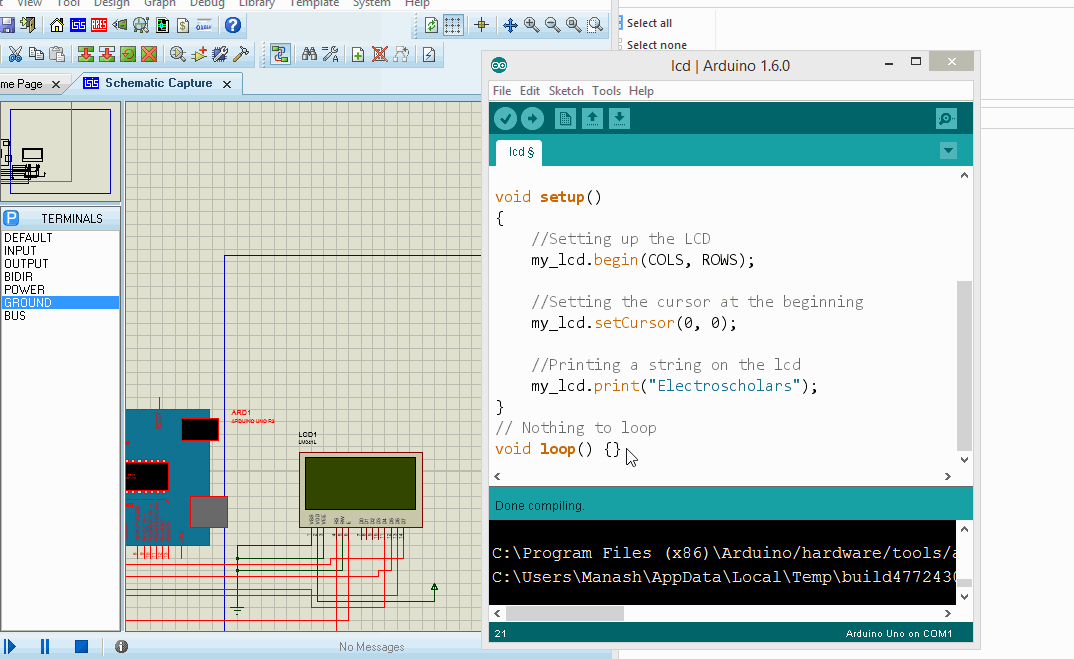Click the Proteus zoom in magnifier
This screenshot has width=1074, height=659.
[x=531, y=25]
